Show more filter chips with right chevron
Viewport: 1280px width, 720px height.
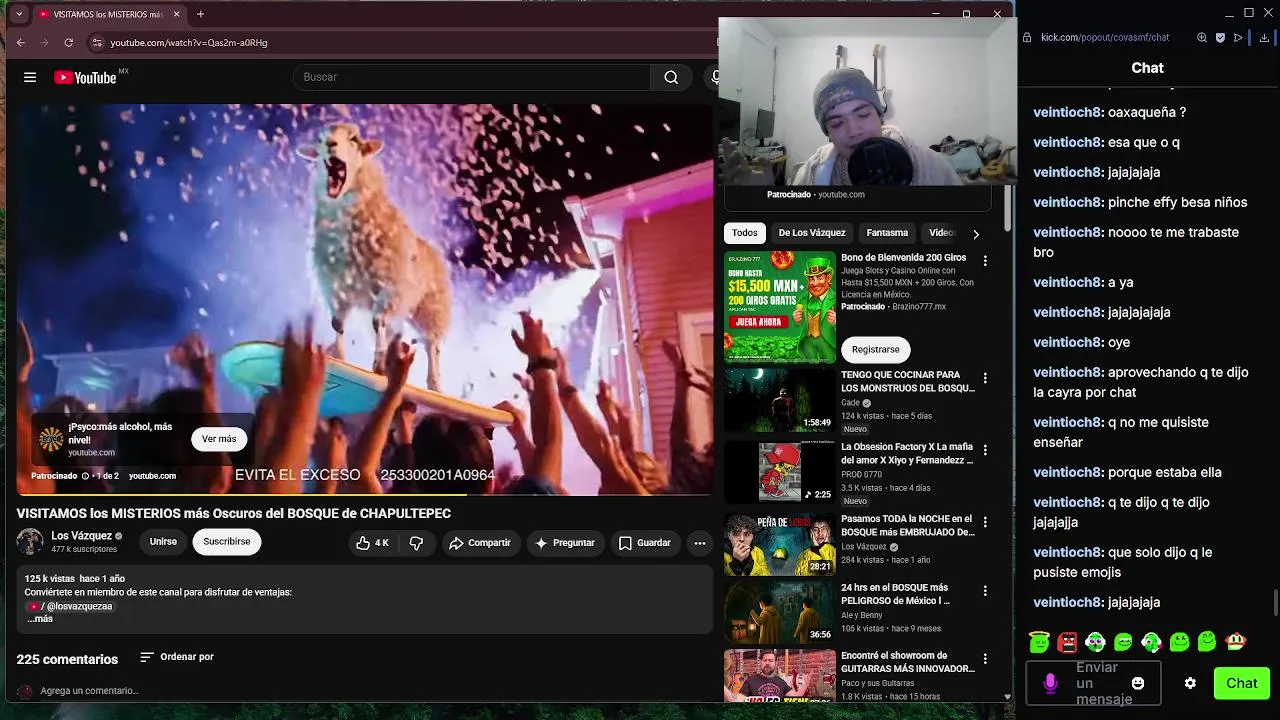click(976, 233)
